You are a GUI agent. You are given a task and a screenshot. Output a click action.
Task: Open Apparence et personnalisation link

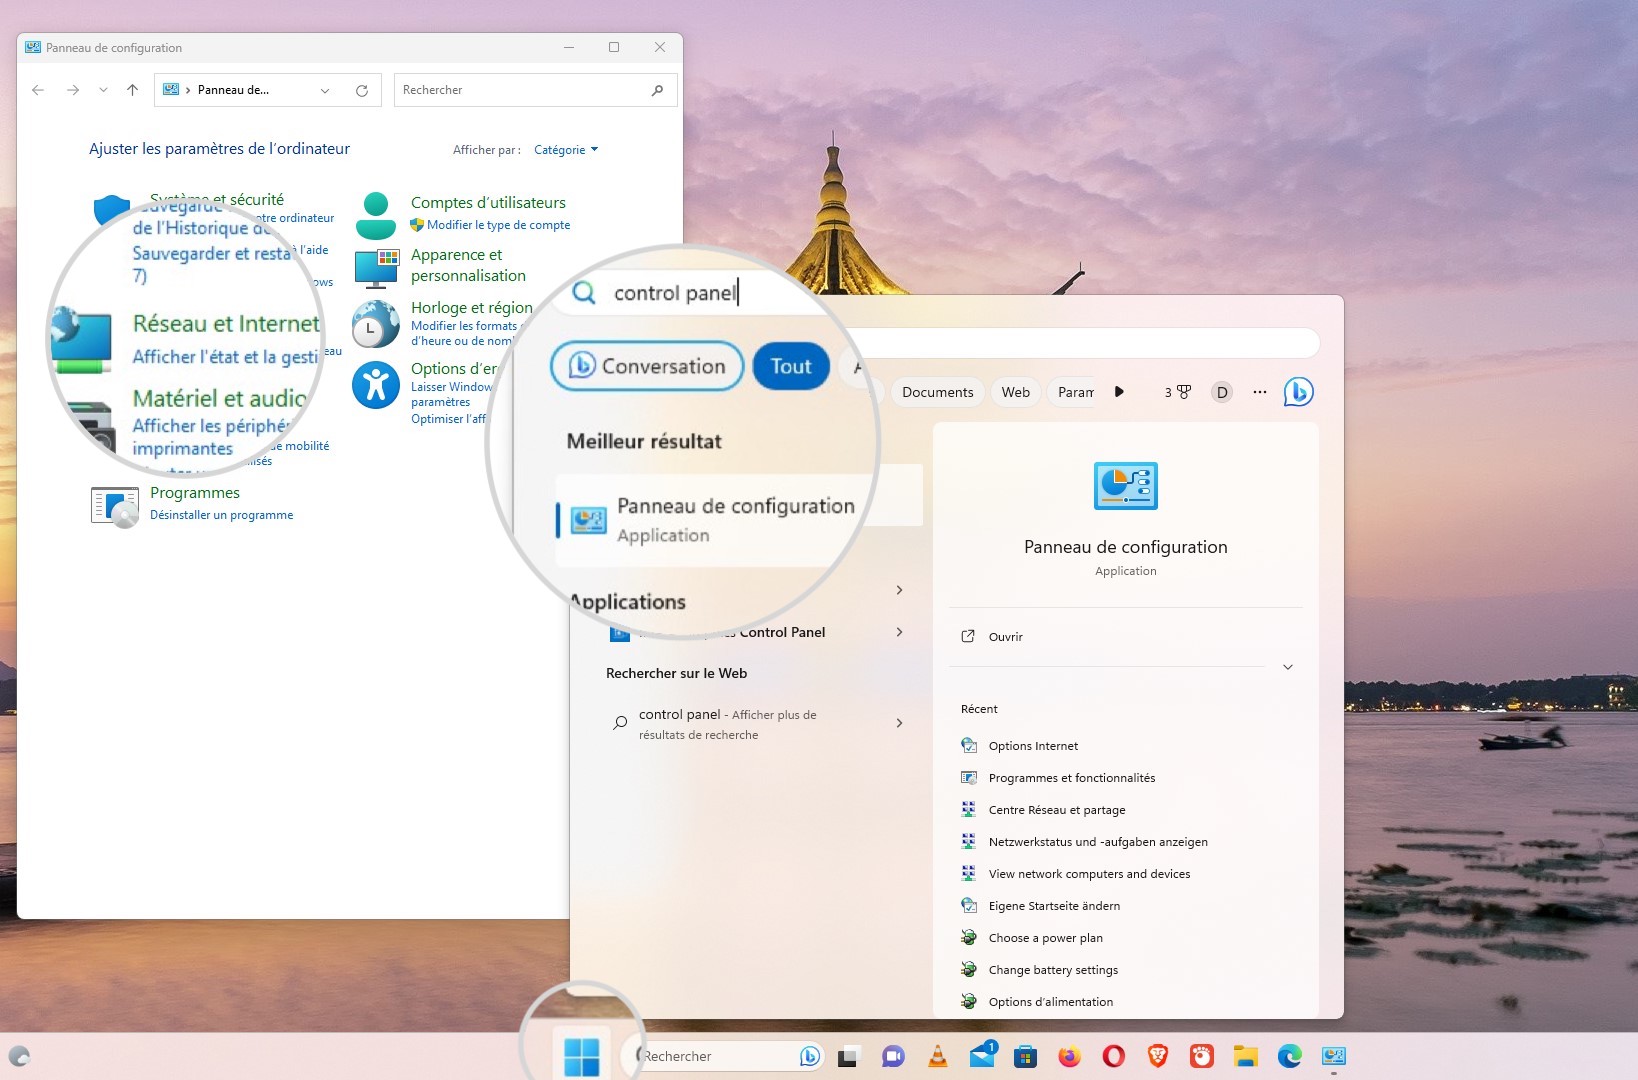click(468, 265)
